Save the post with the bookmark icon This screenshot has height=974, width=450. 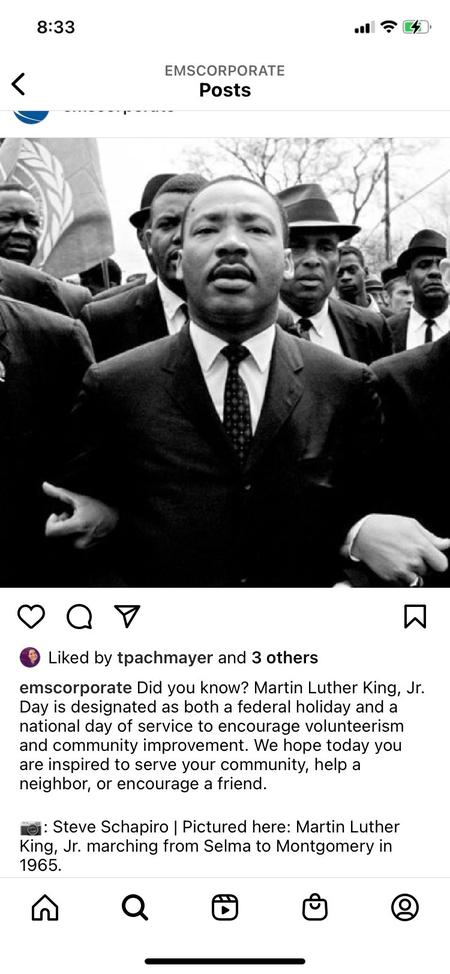point(415,616)
